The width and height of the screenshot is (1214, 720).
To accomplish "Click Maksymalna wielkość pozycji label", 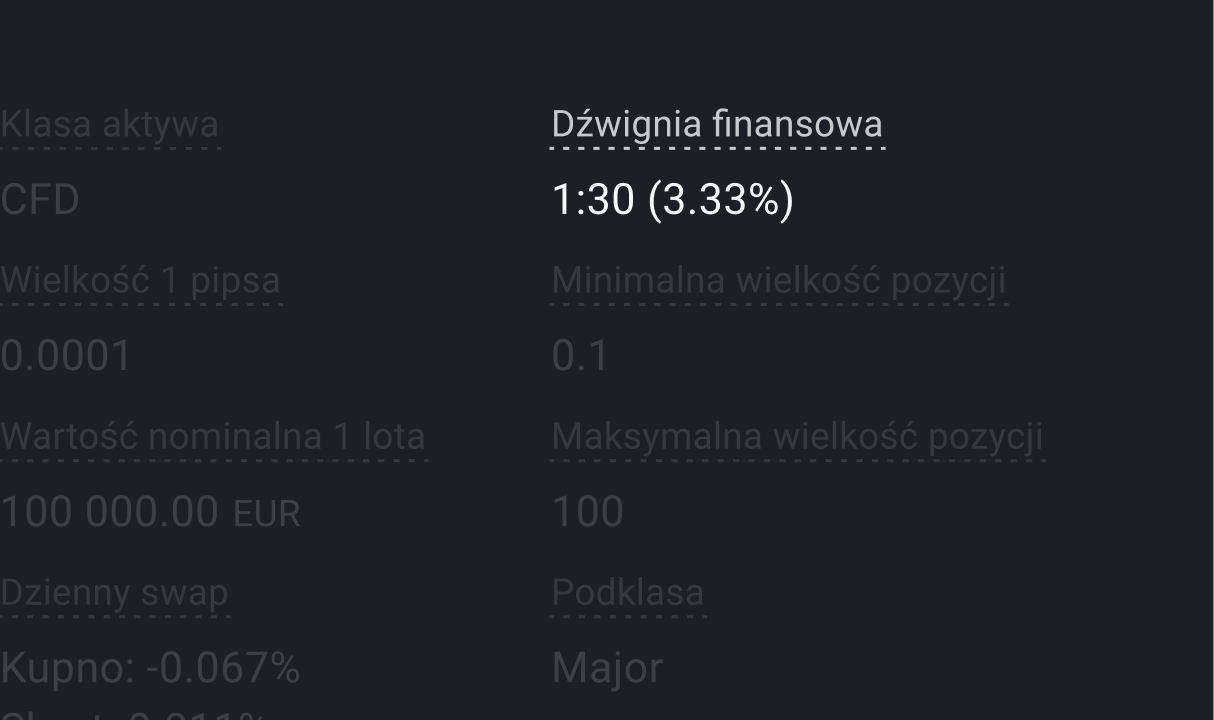I will (x=797, y=437).
